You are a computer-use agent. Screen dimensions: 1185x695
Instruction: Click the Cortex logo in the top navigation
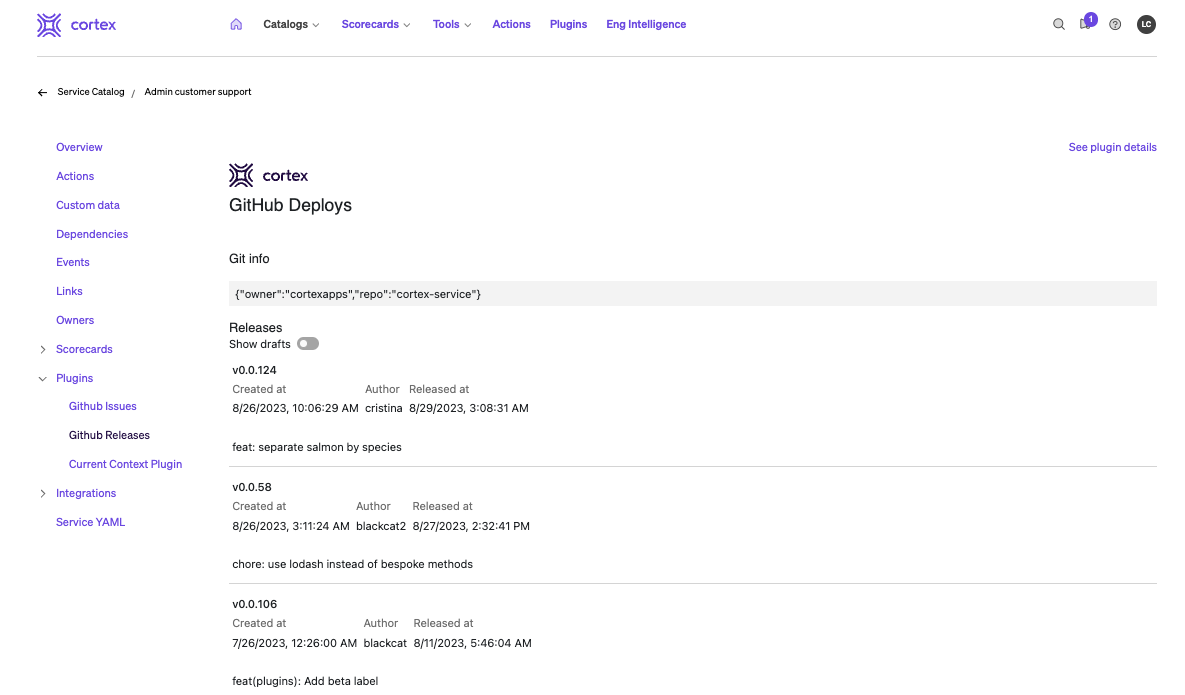tap(76, 24)
